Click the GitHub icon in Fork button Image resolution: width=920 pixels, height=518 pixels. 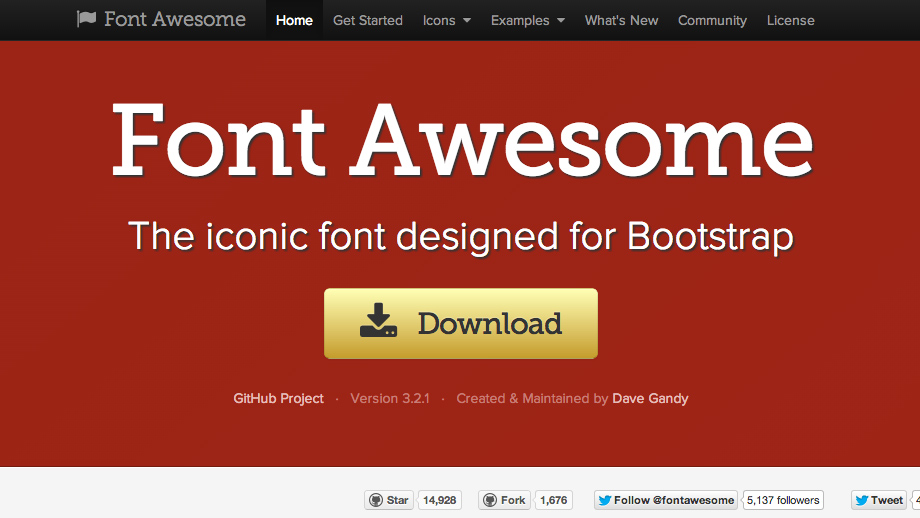click(x=490, y=500)
